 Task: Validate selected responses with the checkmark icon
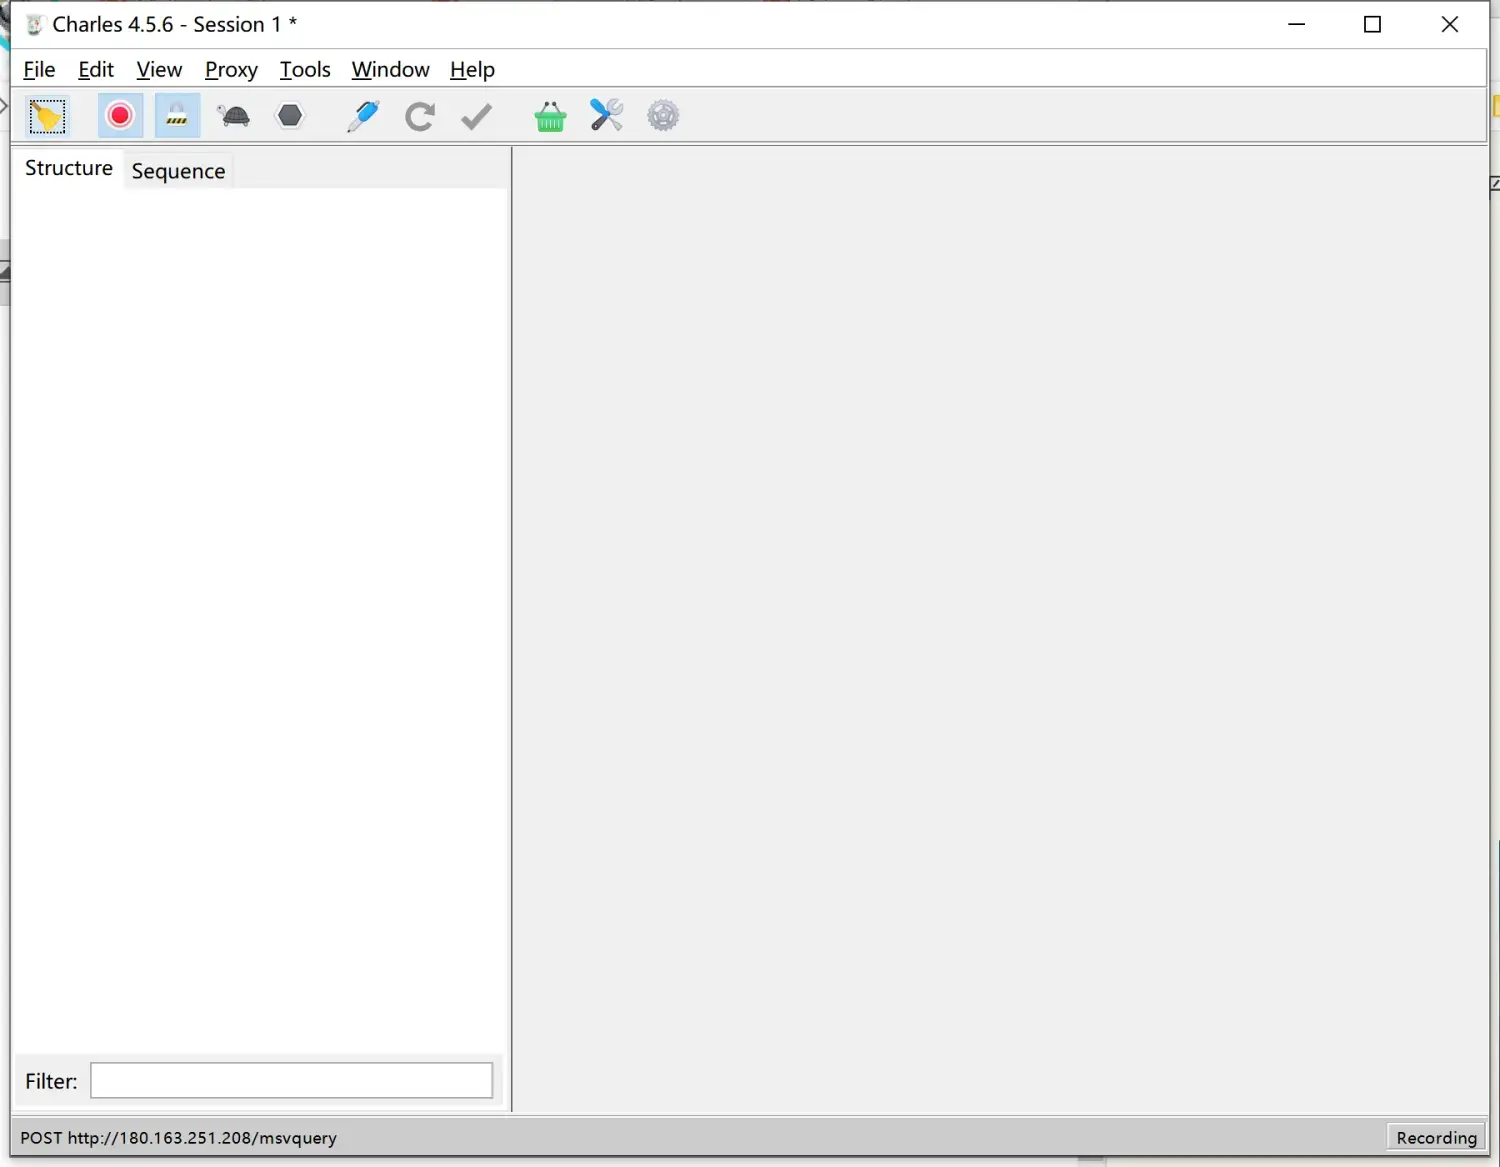tap(477, 116)
